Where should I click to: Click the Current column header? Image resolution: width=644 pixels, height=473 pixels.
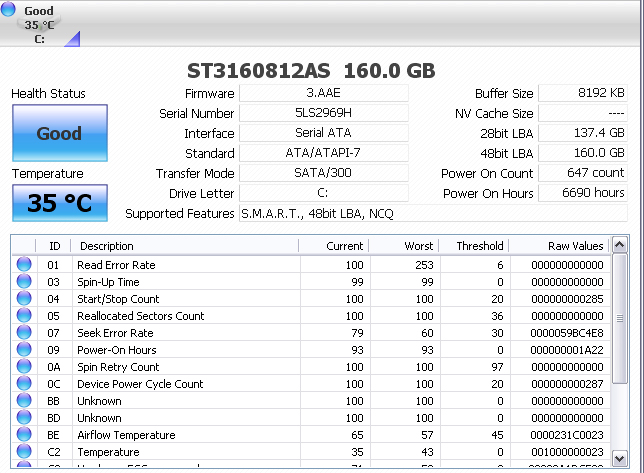click(x=334, y=246)
